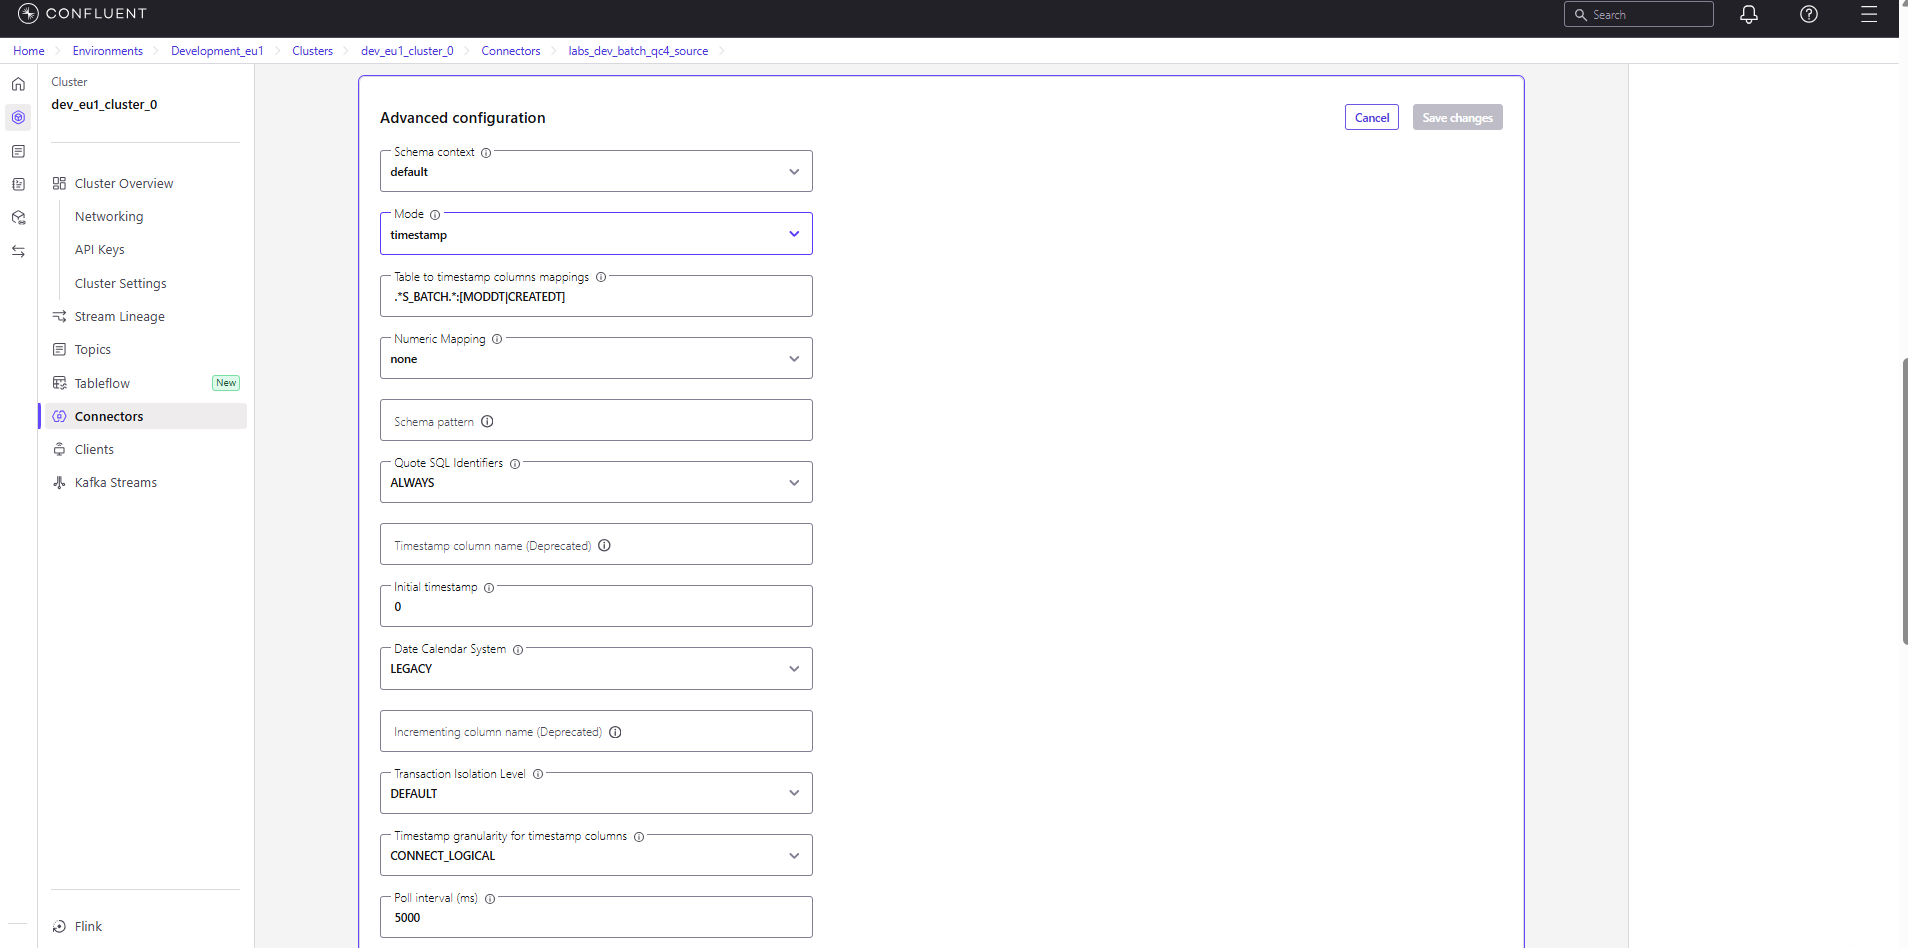This screenshot has width=1908, height=948.
Task: Show info for Table to timestamp columns mappings
Action: point(601,277)
